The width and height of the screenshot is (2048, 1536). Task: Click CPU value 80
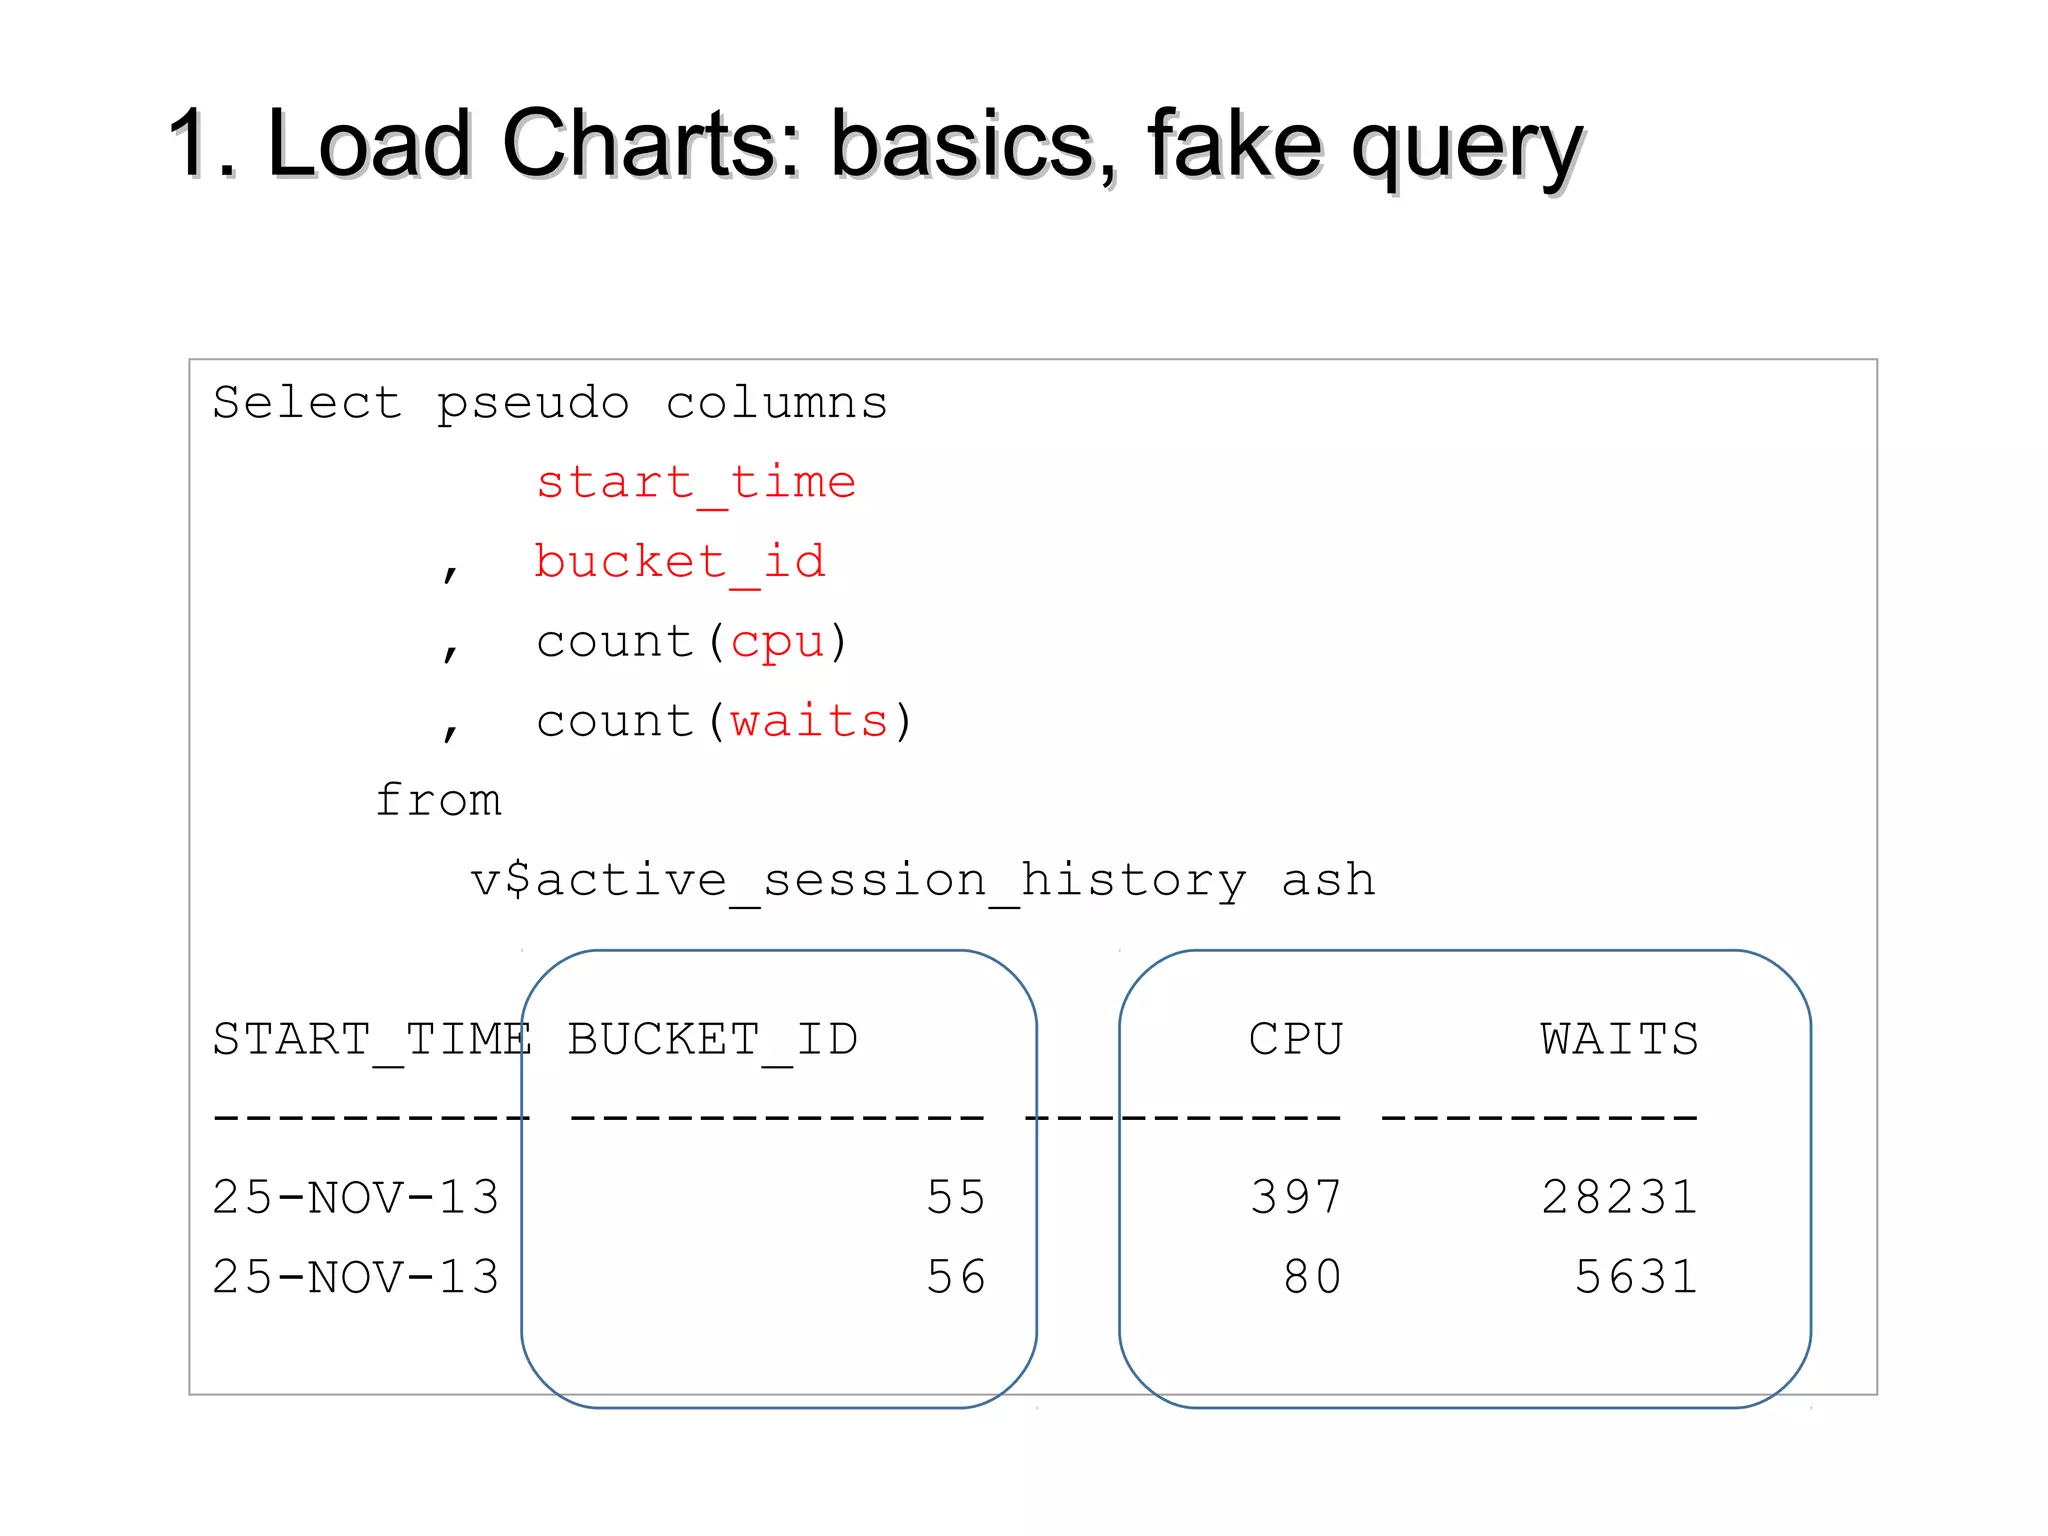[1312, 1277]
